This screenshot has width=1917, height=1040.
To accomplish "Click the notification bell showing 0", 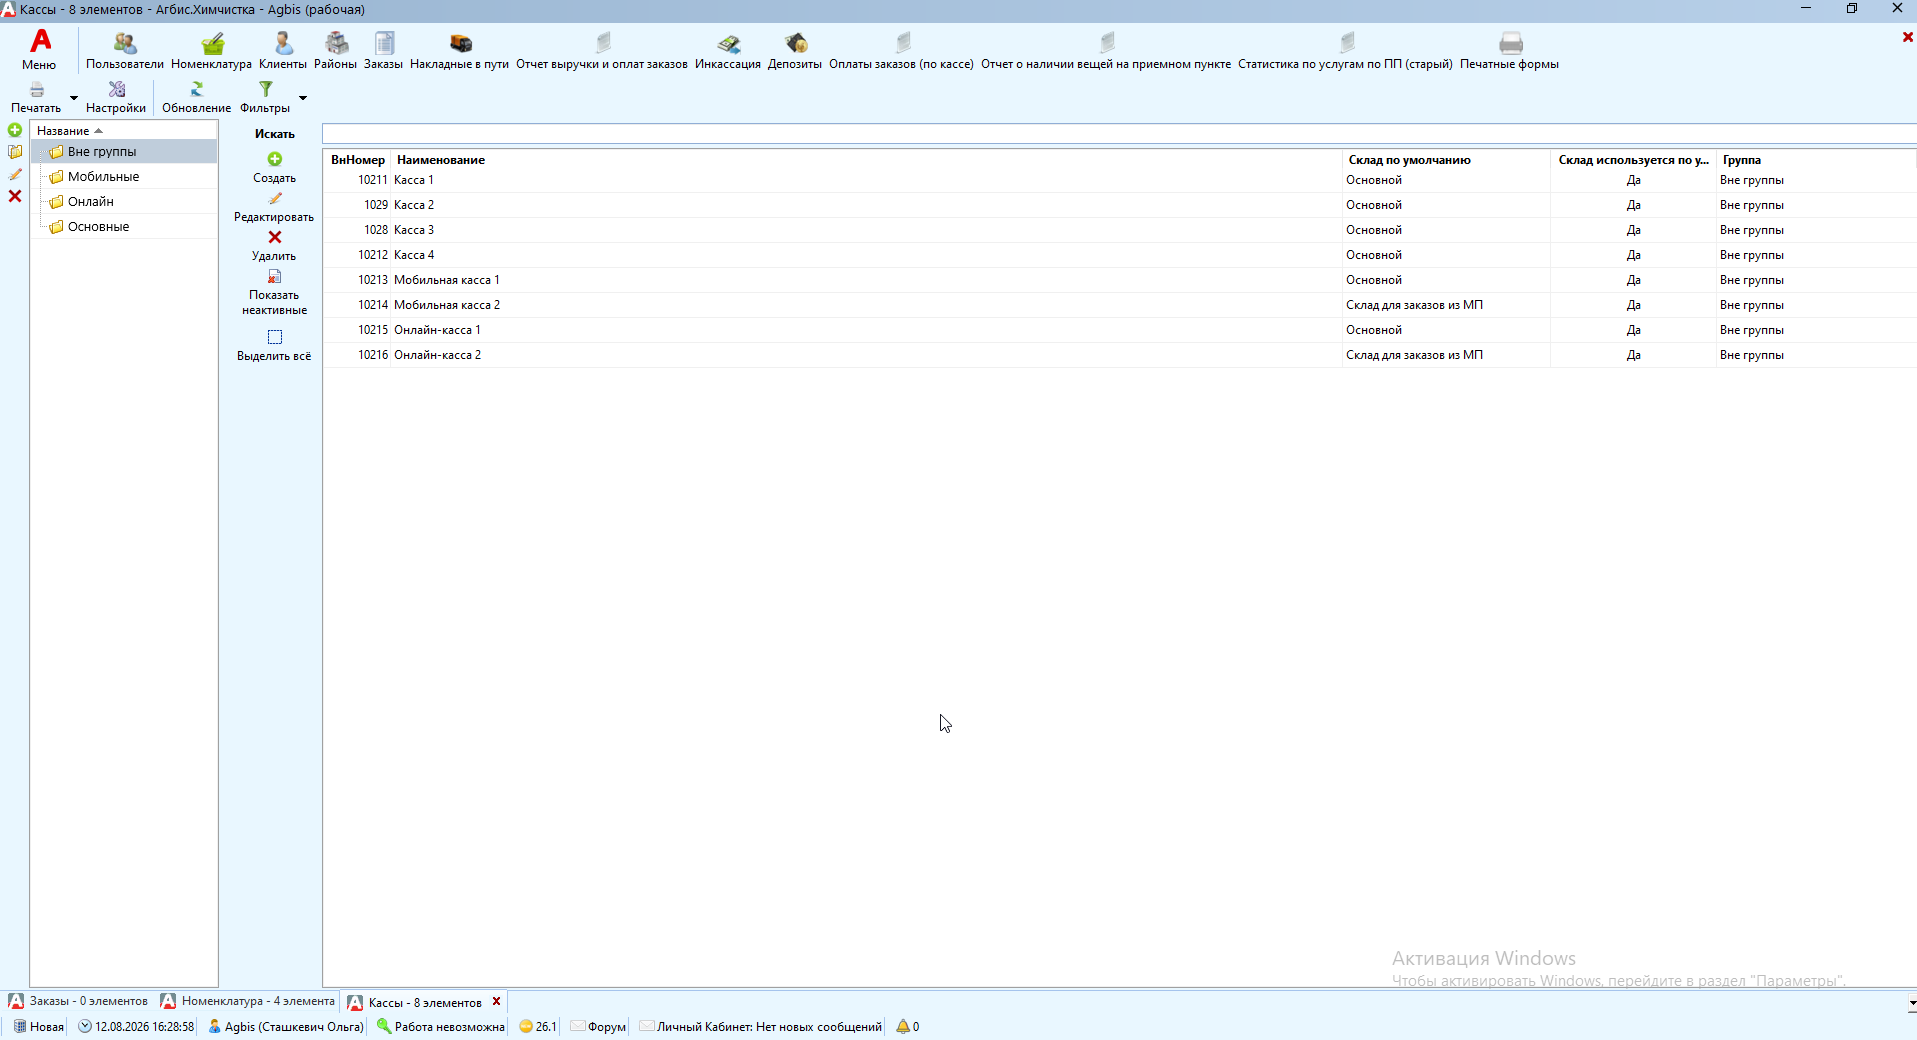I will (908, 1027).
